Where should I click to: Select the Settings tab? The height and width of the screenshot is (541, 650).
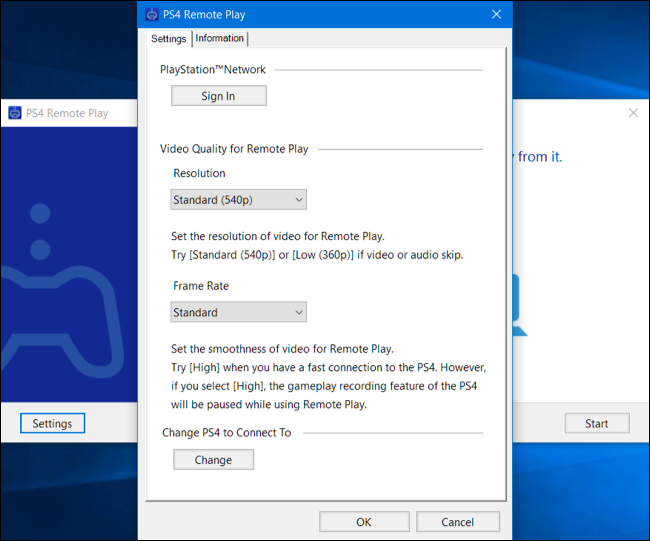tap(168, 39)
